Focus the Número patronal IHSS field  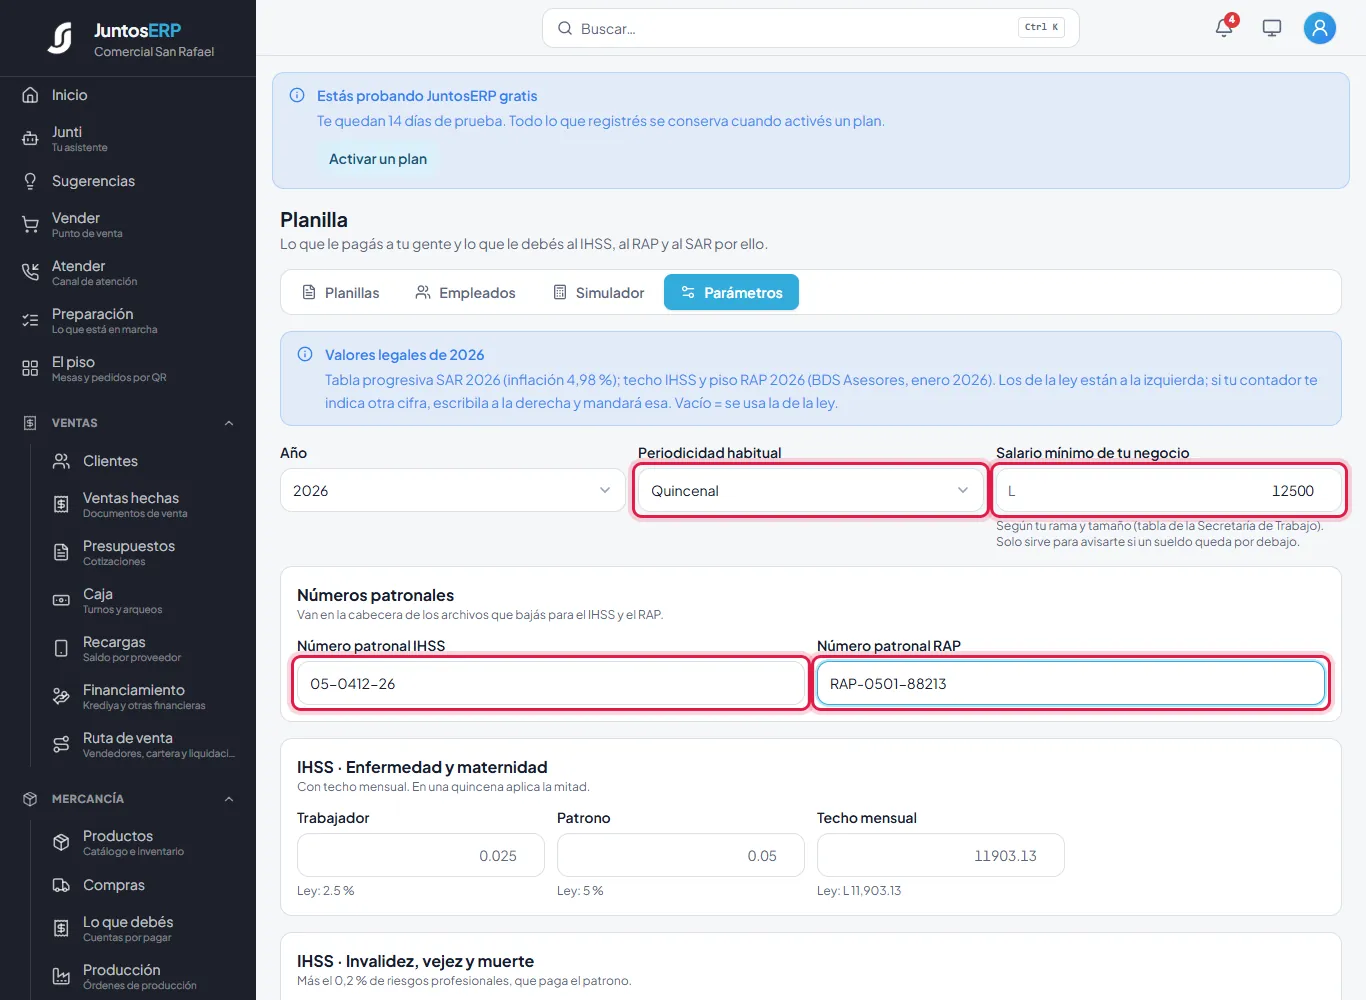[551, 684]
